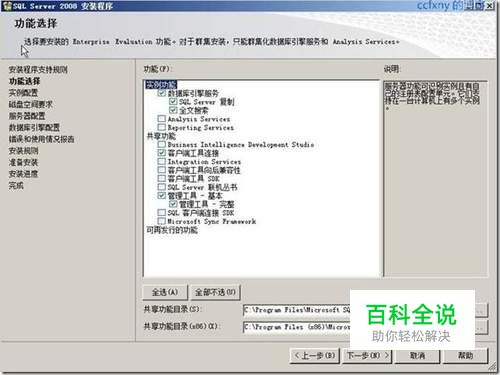Click the 共享功能目录(S) path field
The width and height of the screenshot is (500, 375).
click(x=297, y=310)
